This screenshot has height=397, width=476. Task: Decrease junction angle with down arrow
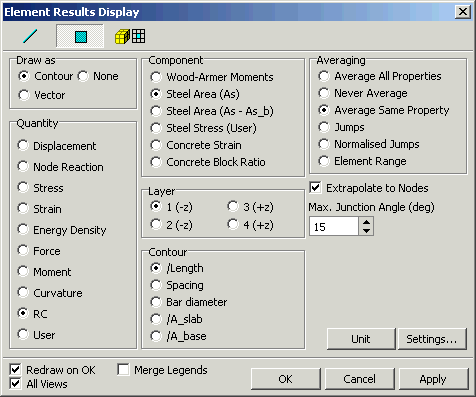pyautogui.click(x=366, y=231)
